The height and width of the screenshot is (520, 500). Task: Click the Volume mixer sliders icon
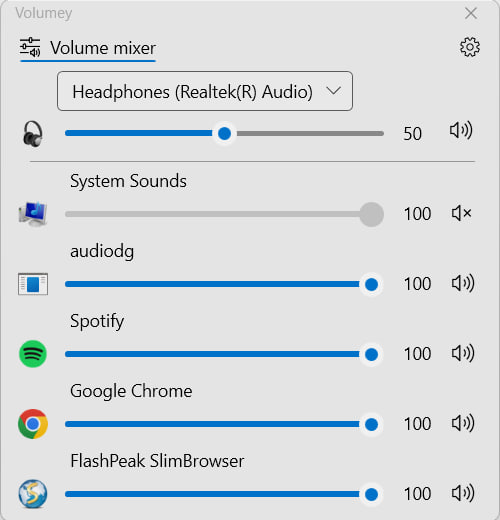pyautogui.click(x=30, y=47)
